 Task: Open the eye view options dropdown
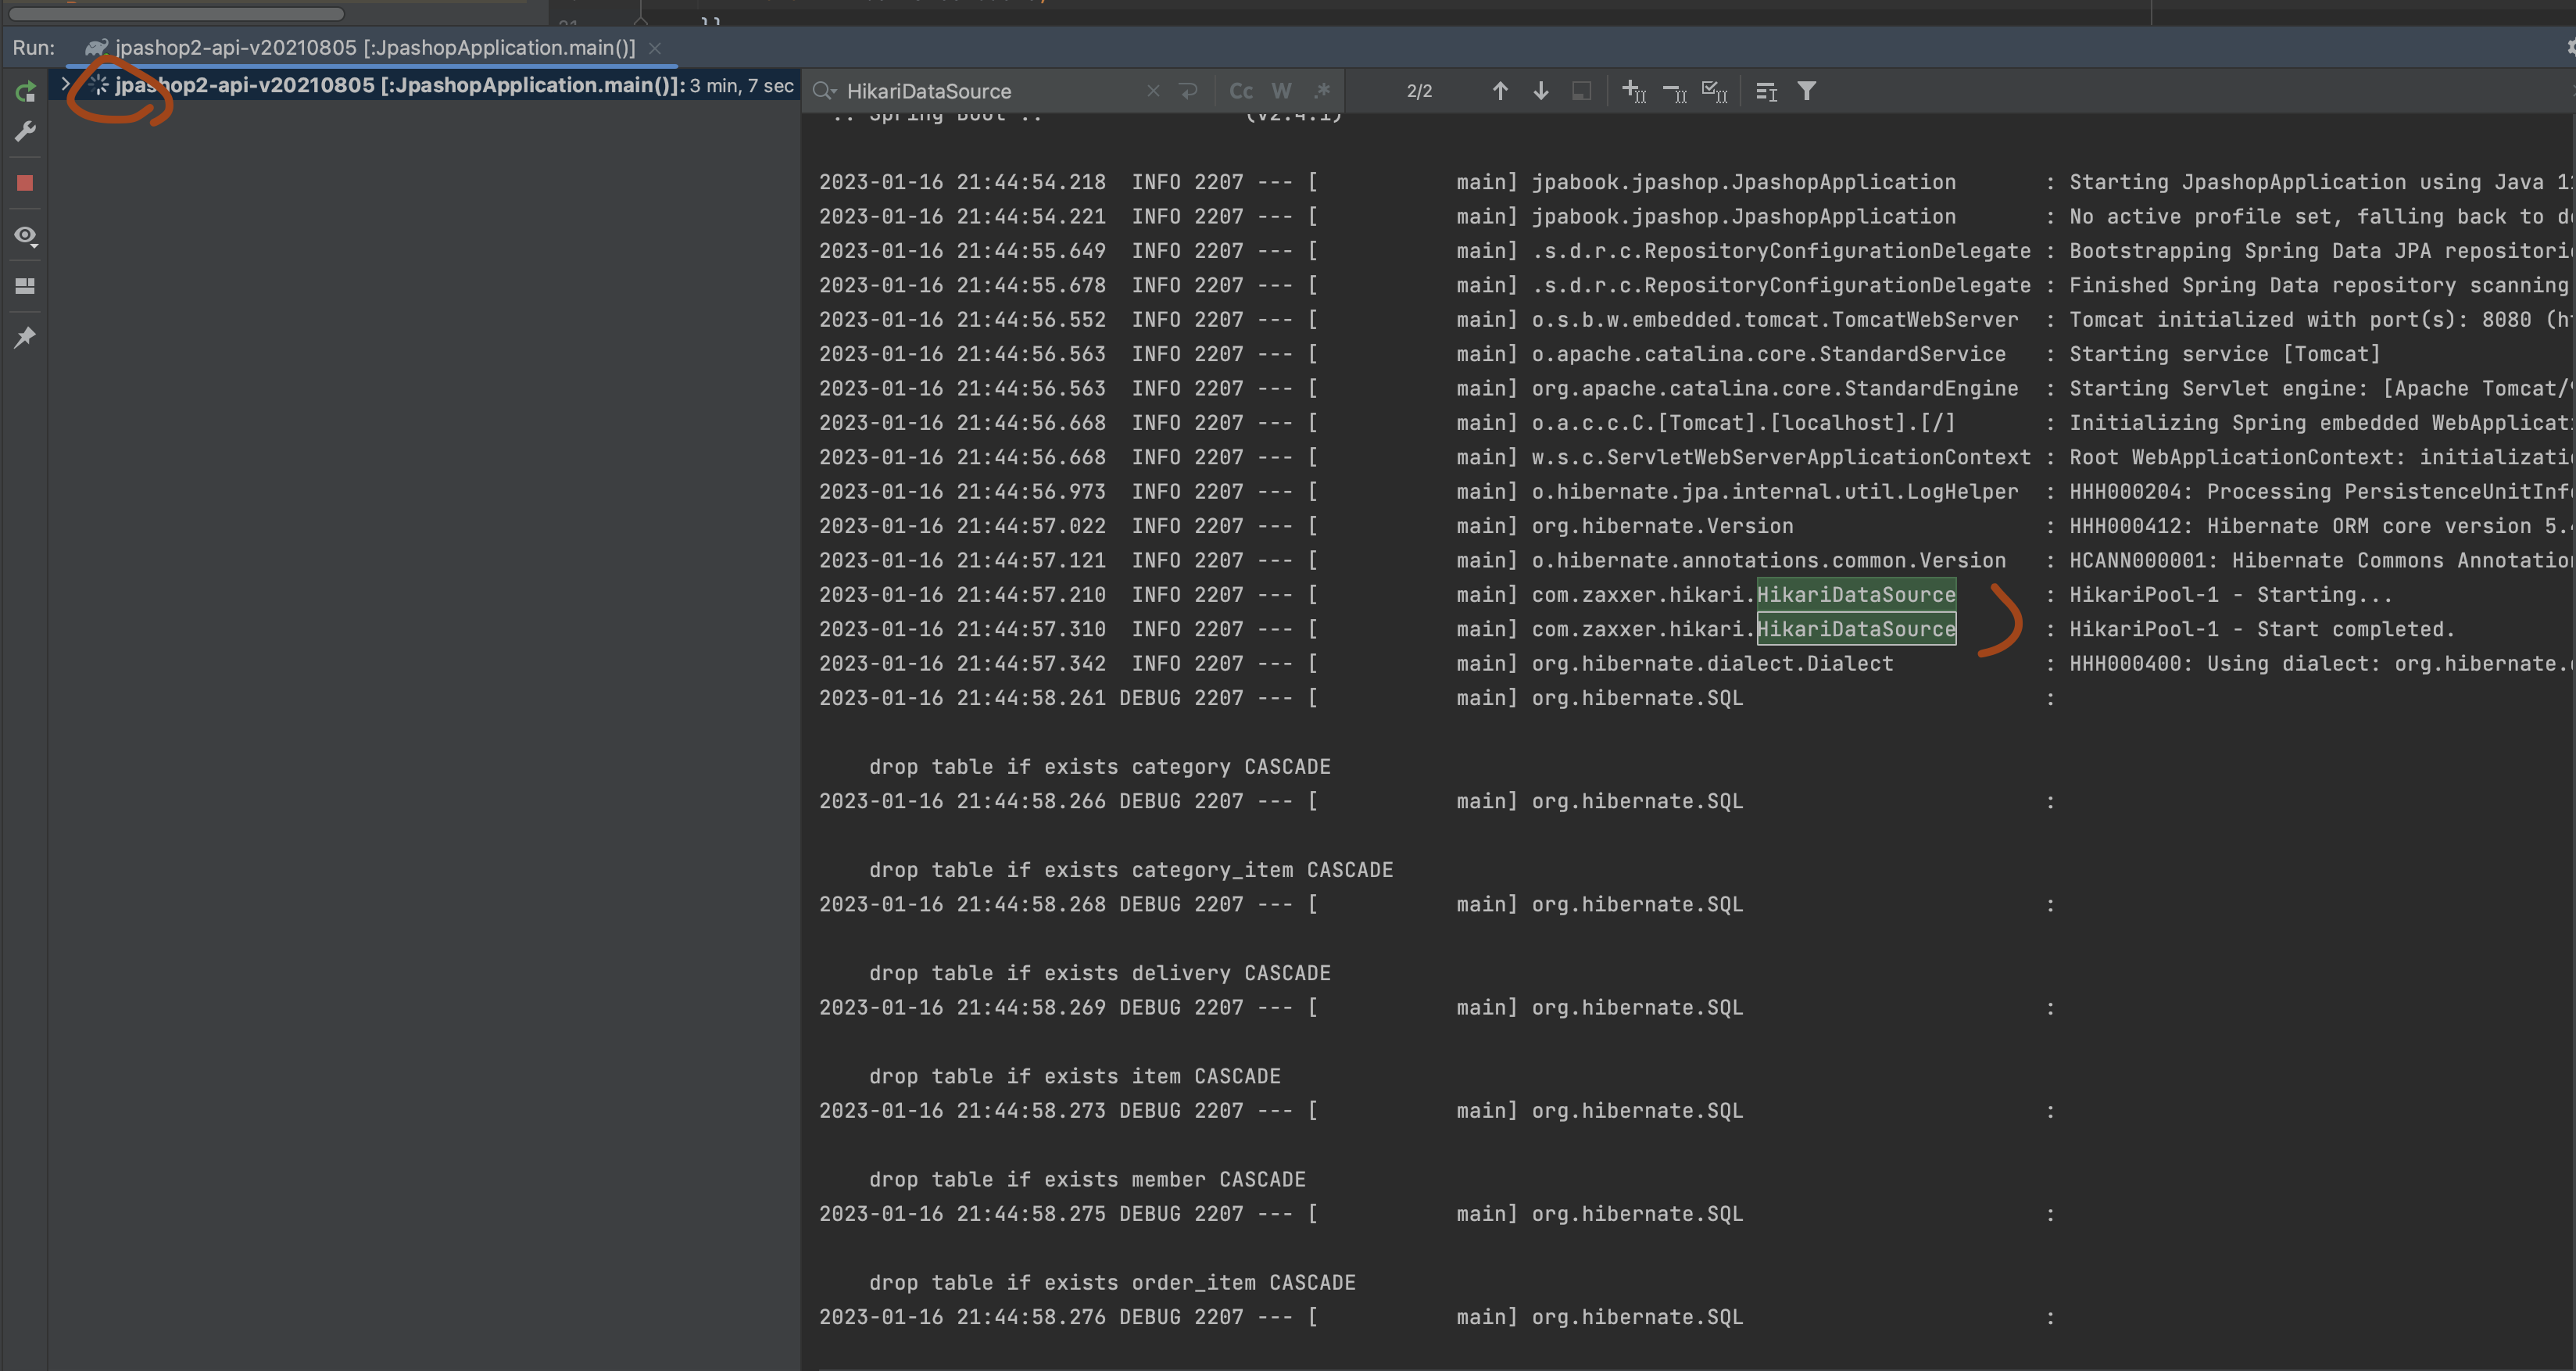pyautogui.click(x=26, y=235)
